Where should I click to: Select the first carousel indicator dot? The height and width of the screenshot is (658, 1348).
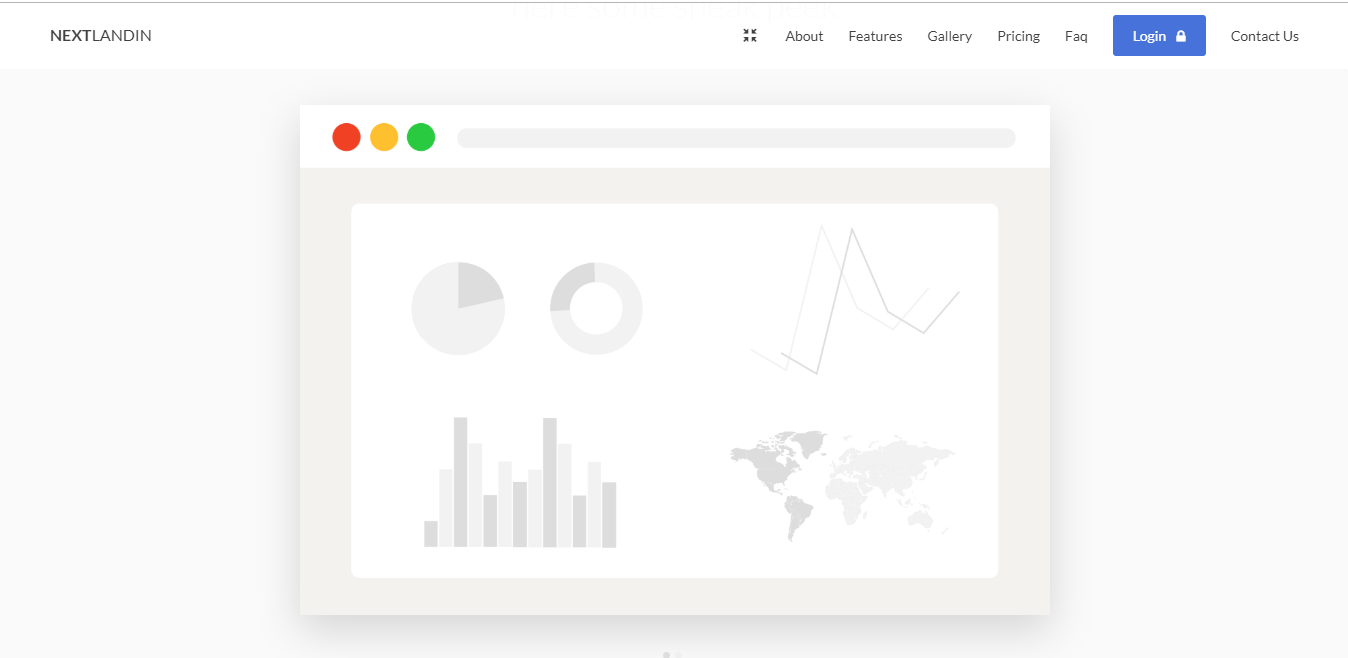pos(666,655)
